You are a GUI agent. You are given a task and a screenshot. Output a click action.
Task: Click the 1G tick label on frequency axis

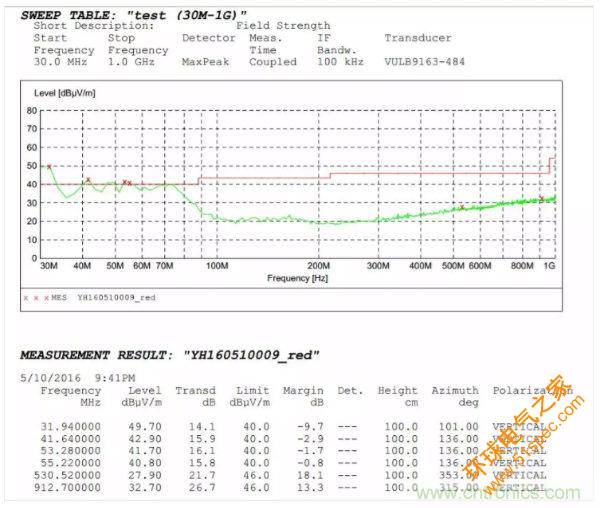coord(549,266)
